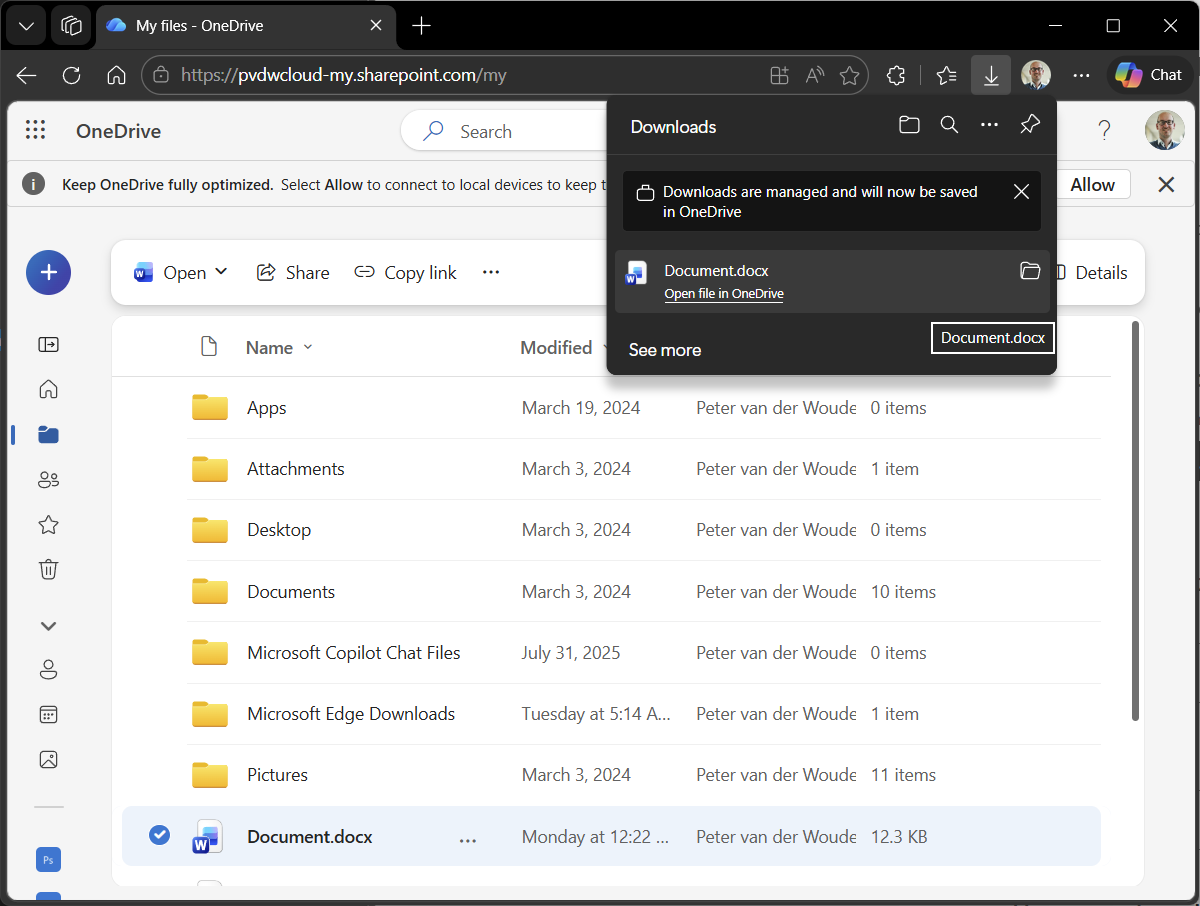Open the Downloads folder icon in panel
Screen dimensions: 1200x906
(909, 125)
